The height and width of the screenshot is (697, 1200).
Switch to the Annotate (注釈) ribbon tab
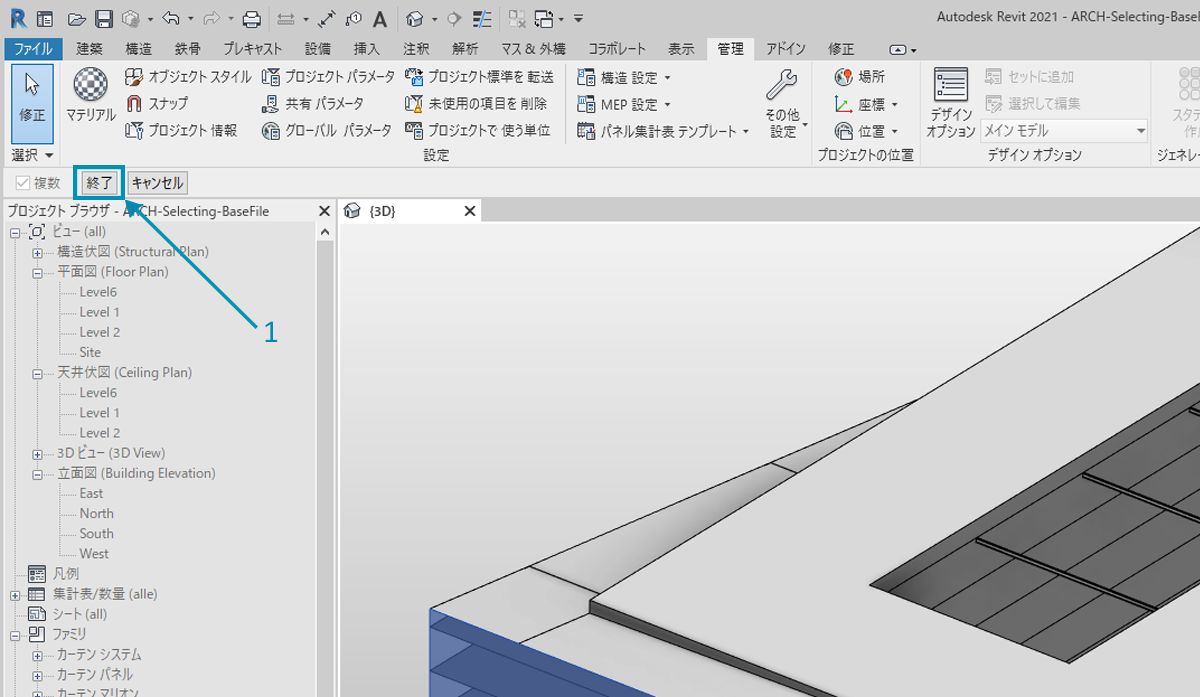coord(416,49)
